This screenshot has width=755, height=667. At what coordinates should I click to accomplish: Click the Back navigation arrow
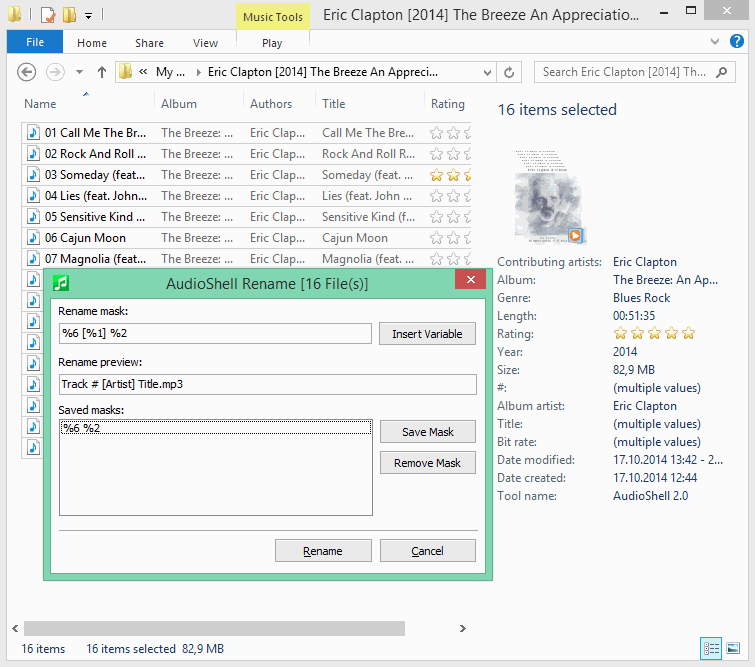coord(26,72)
